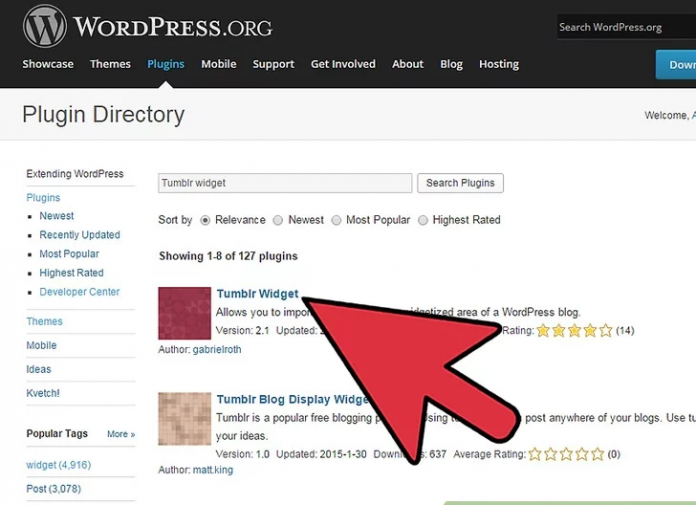Choose the Highest Rated sort radio button
Viewport: 696px width, 505px height.
coord(423,220)
